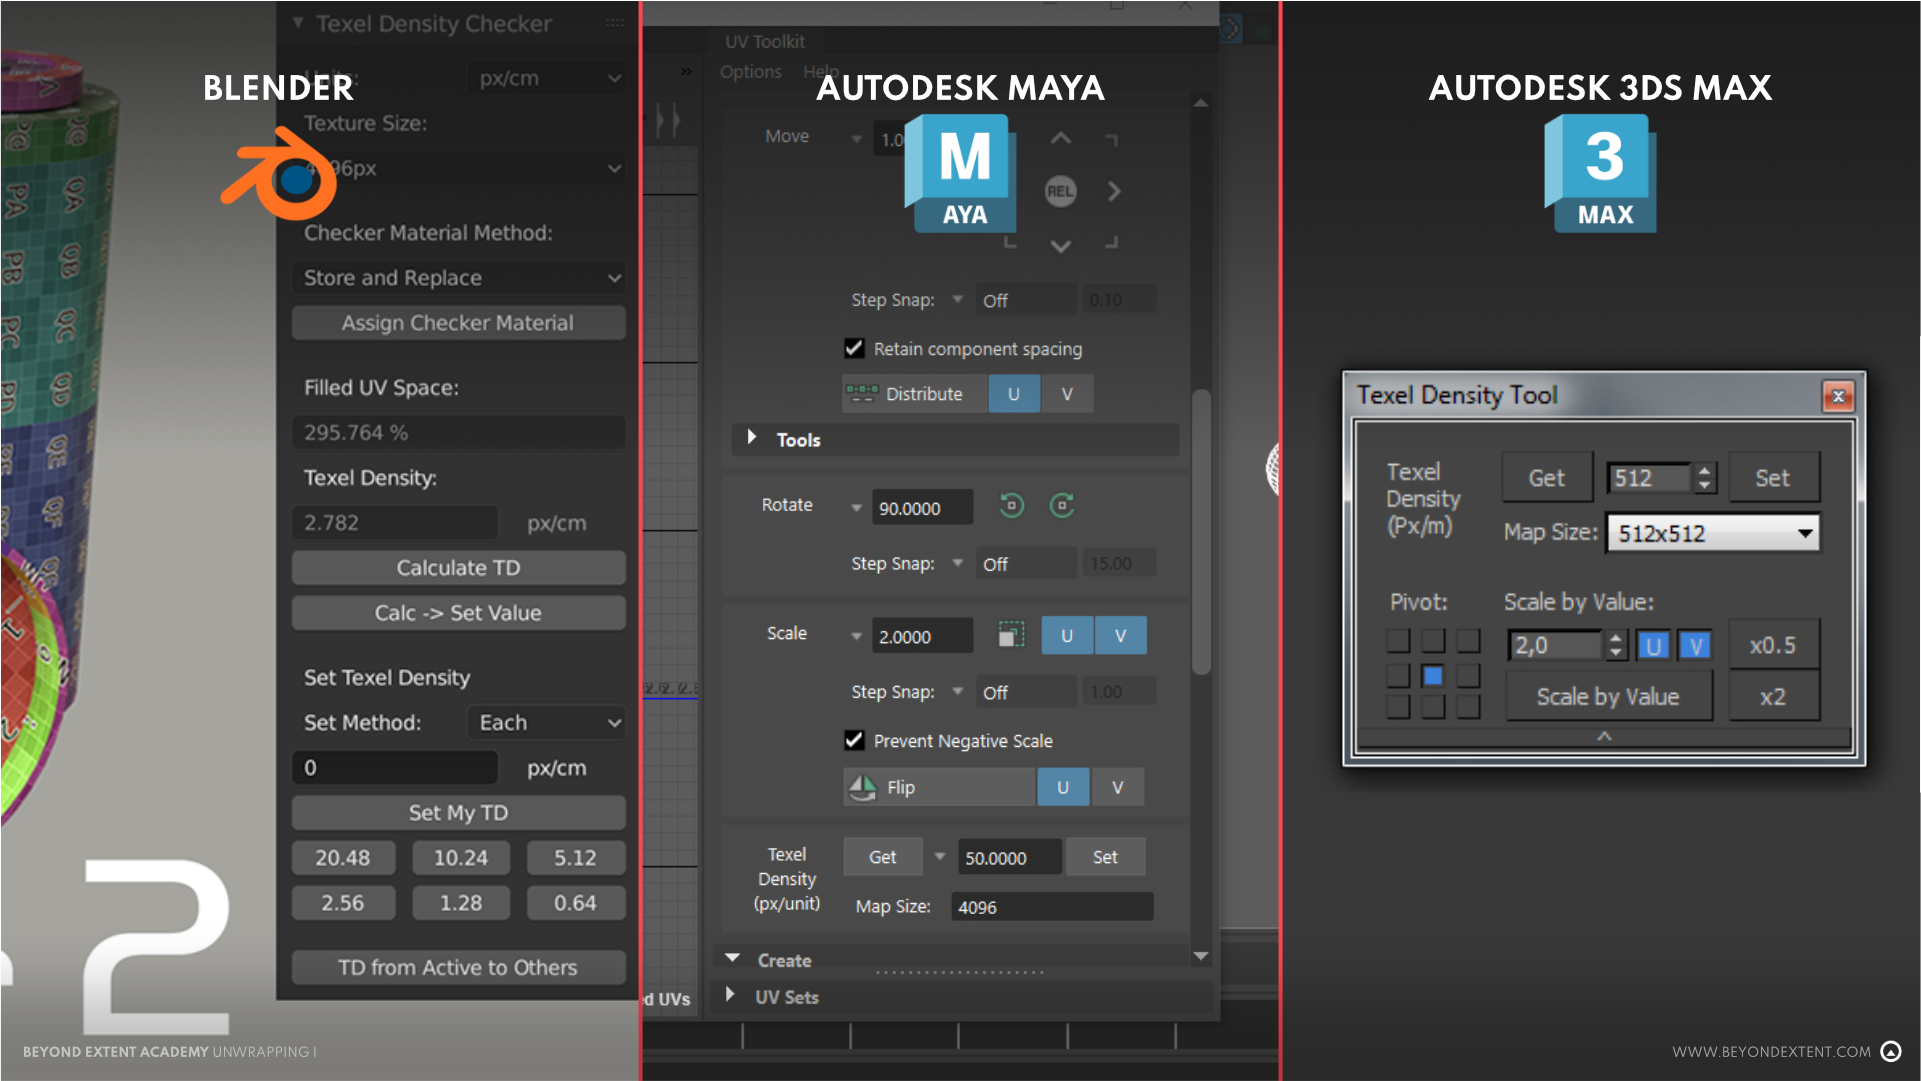The width and height of the screenshot is (1921, 1081).
Task: Click Calc -> Set Value button
Action: (459, 613)
